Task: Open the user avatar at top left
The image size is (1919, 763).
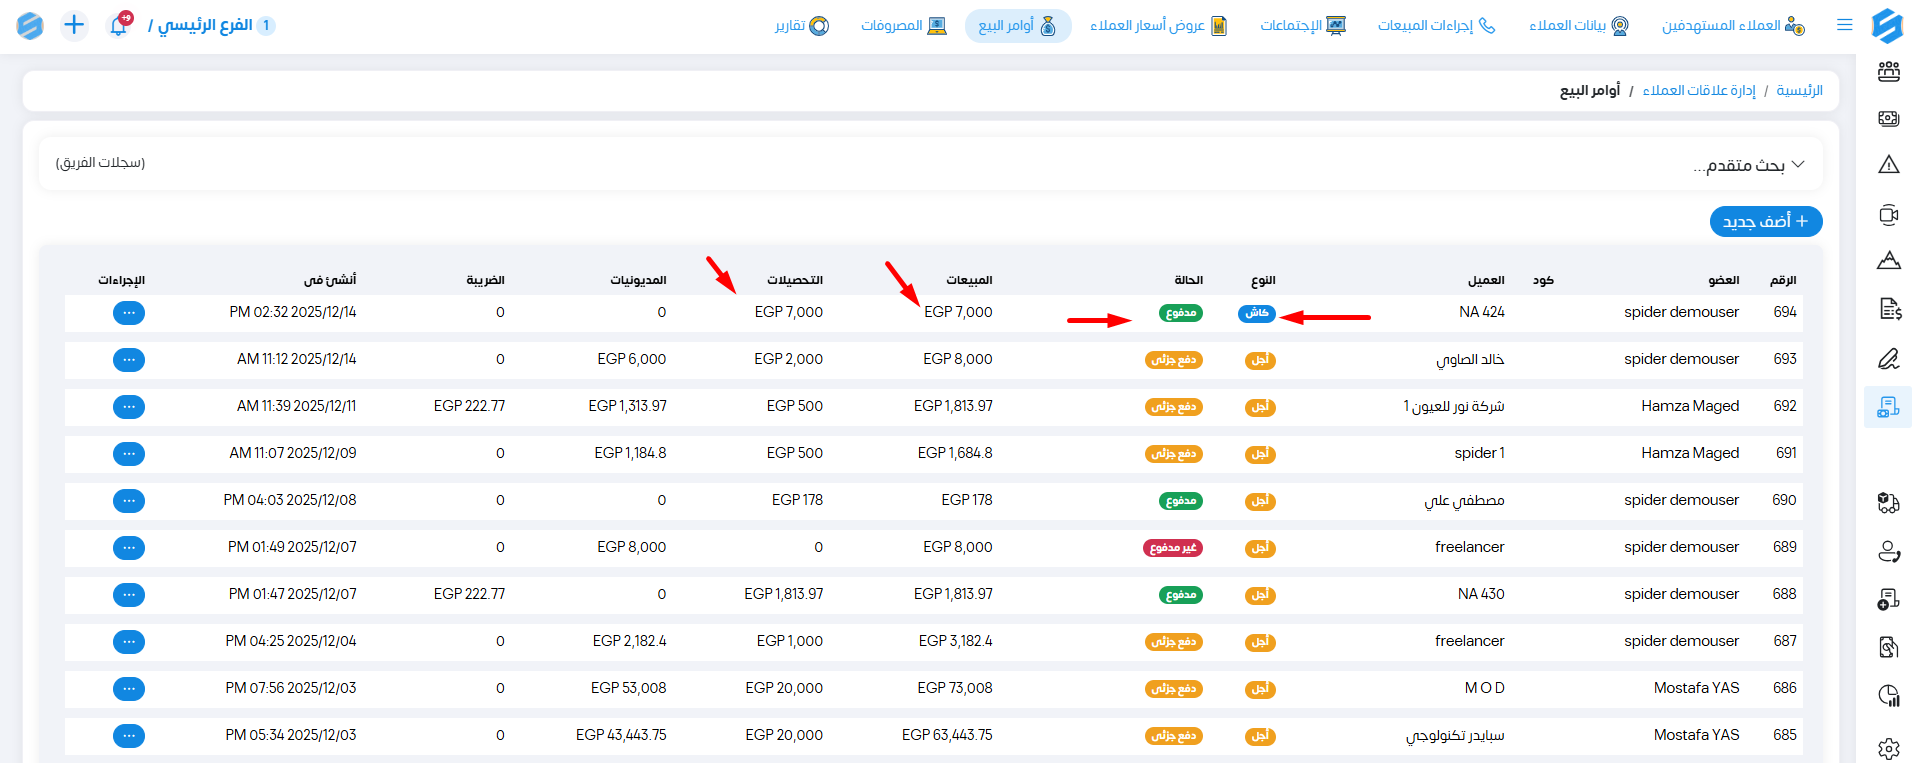Action: click(30, 25)
